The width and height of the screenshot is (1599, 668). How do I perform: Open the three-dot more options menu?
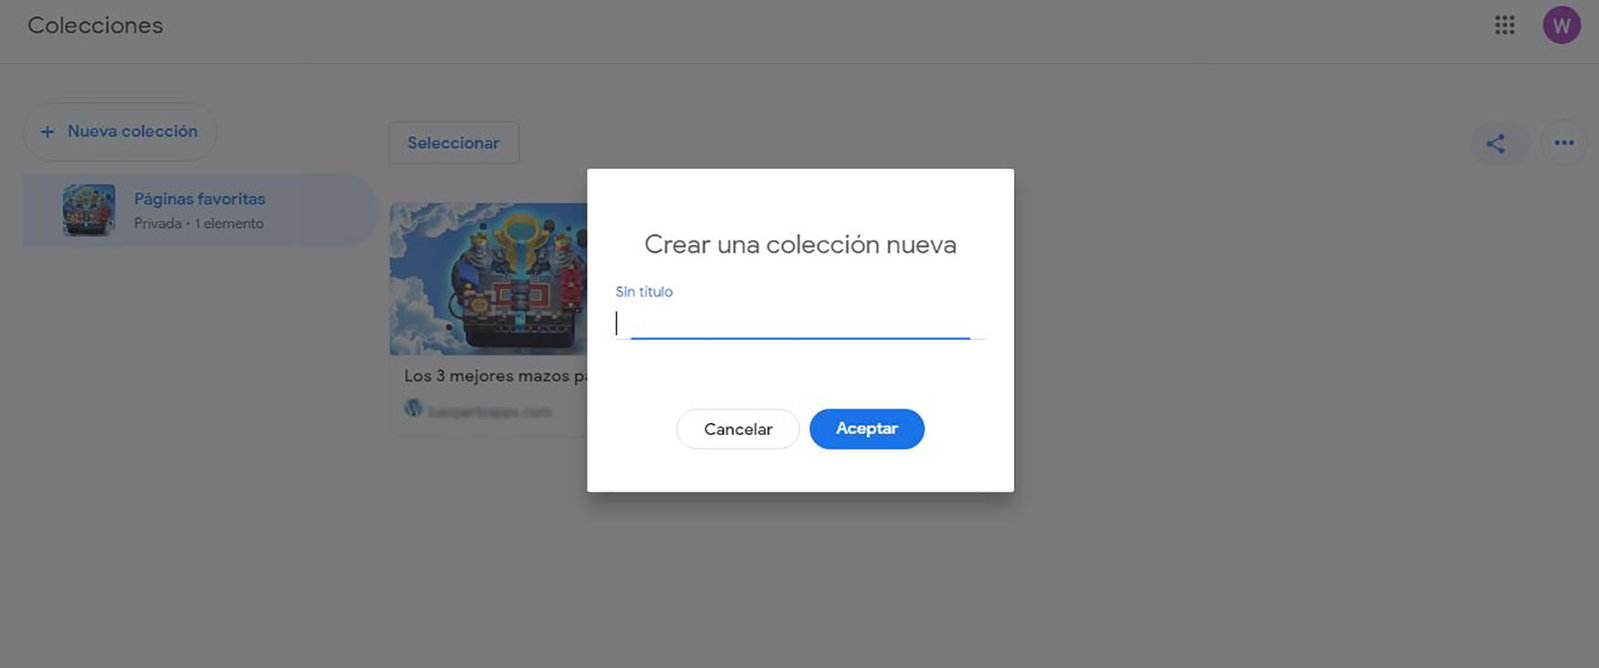1564,143
